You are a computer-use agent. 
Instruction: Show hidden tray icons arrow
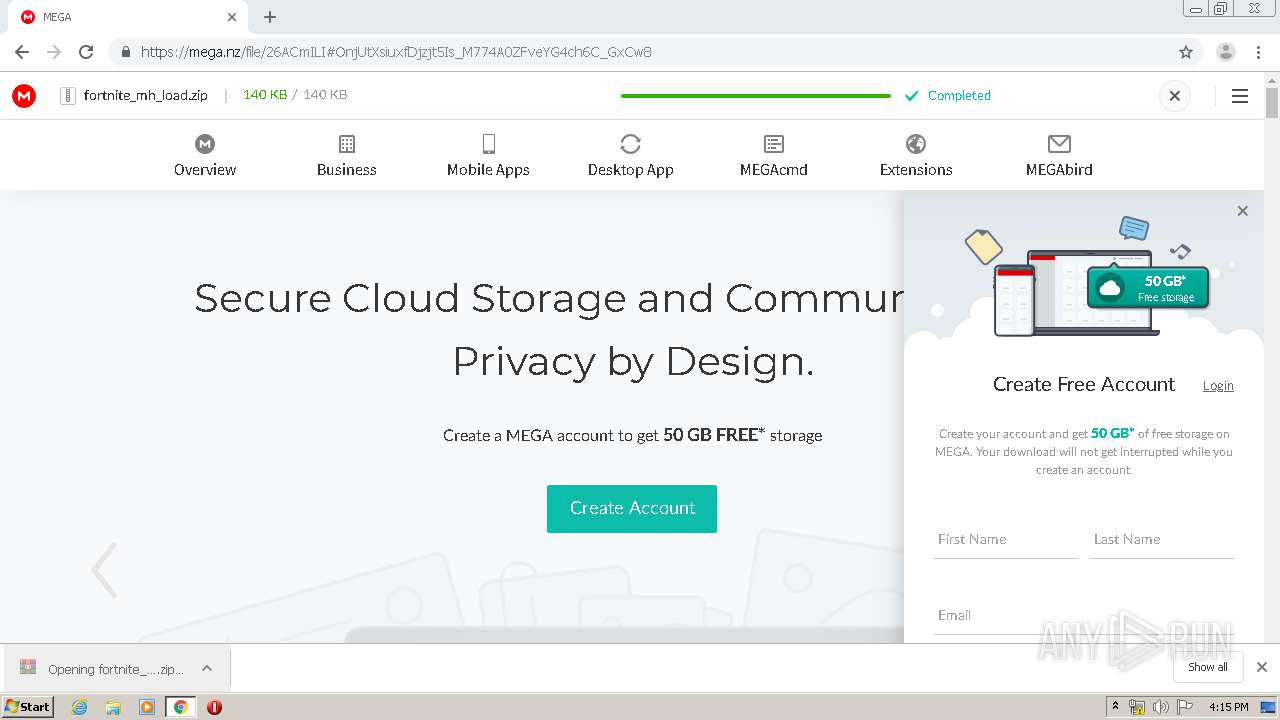point(1116,707)
